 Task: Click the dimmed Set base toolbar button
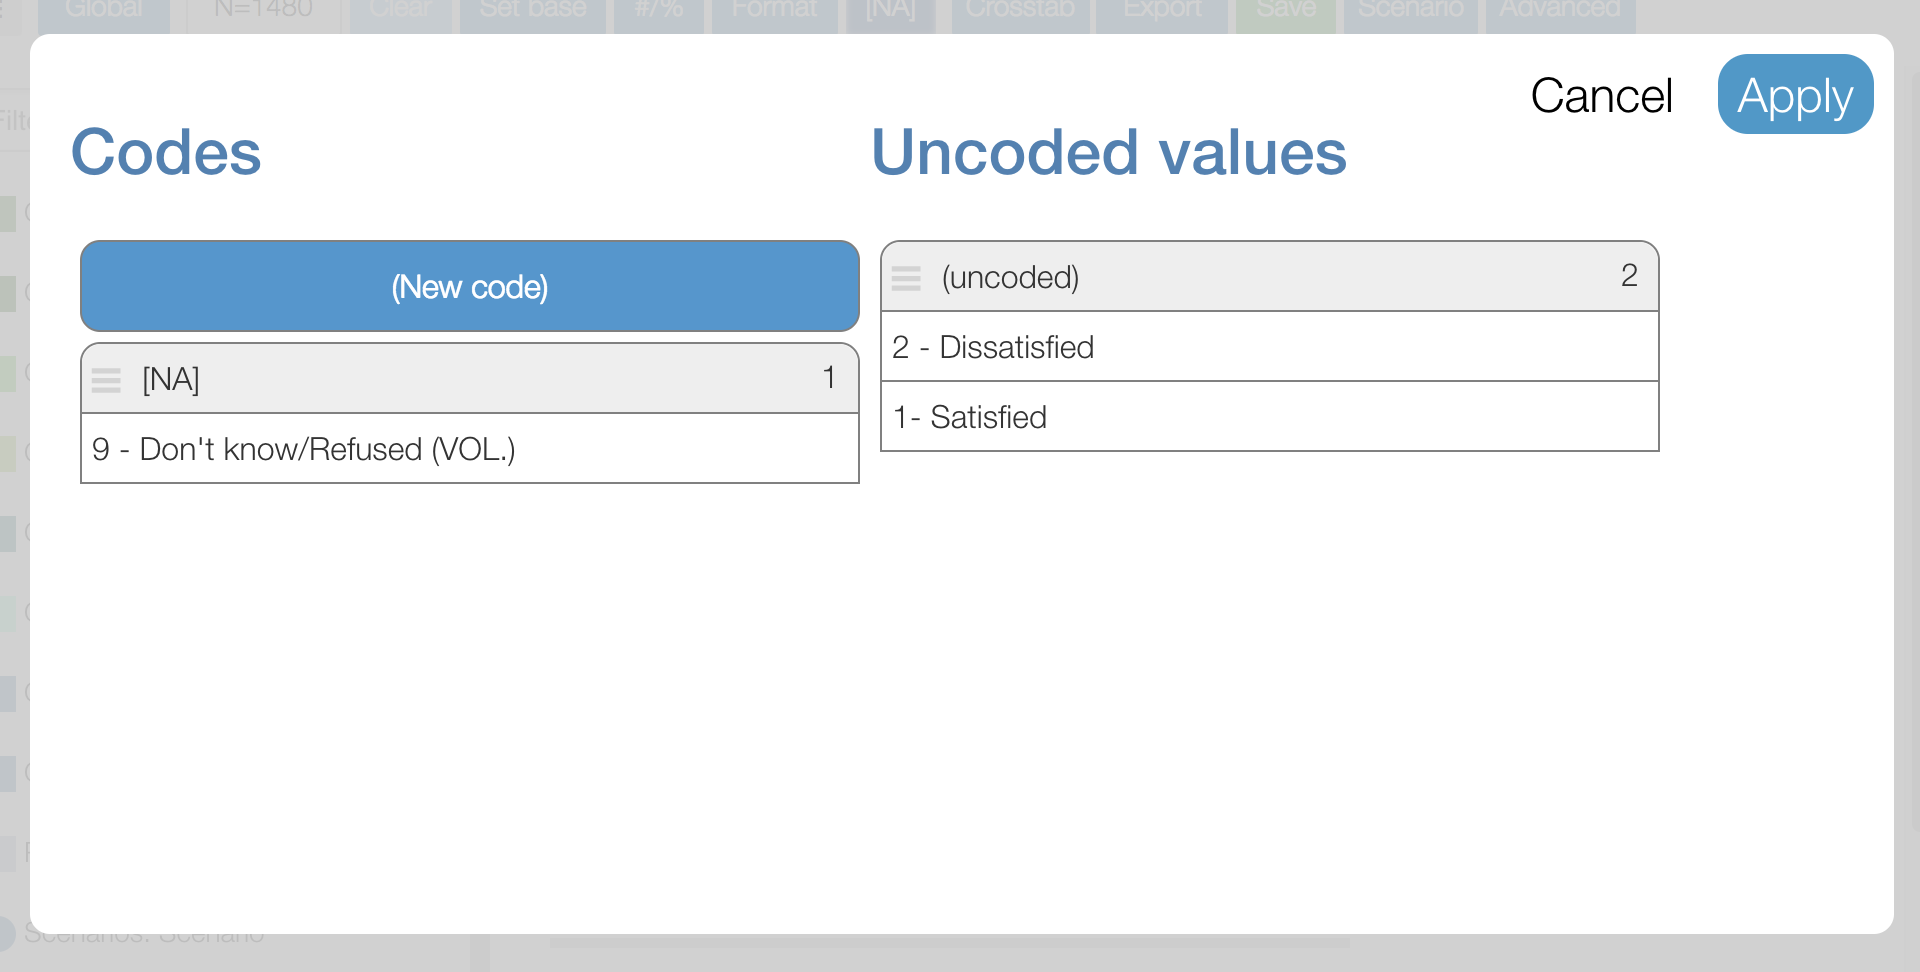(x=532, y=12)
